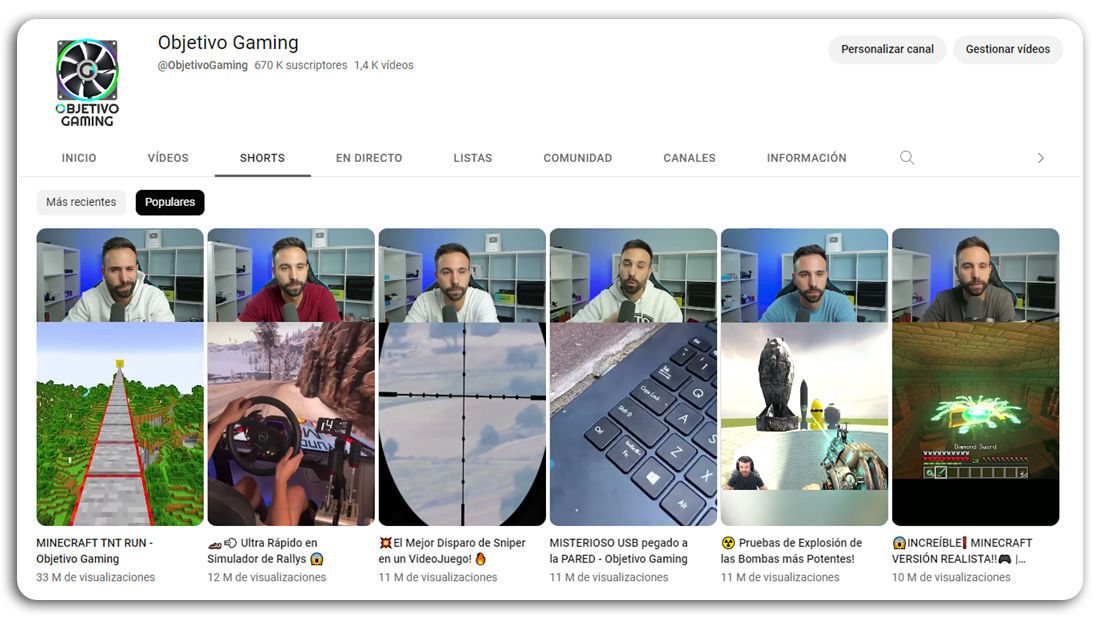This screenshot has width=1100, height=620.
Task: Select the Populares filter chip
Action: 170,202
